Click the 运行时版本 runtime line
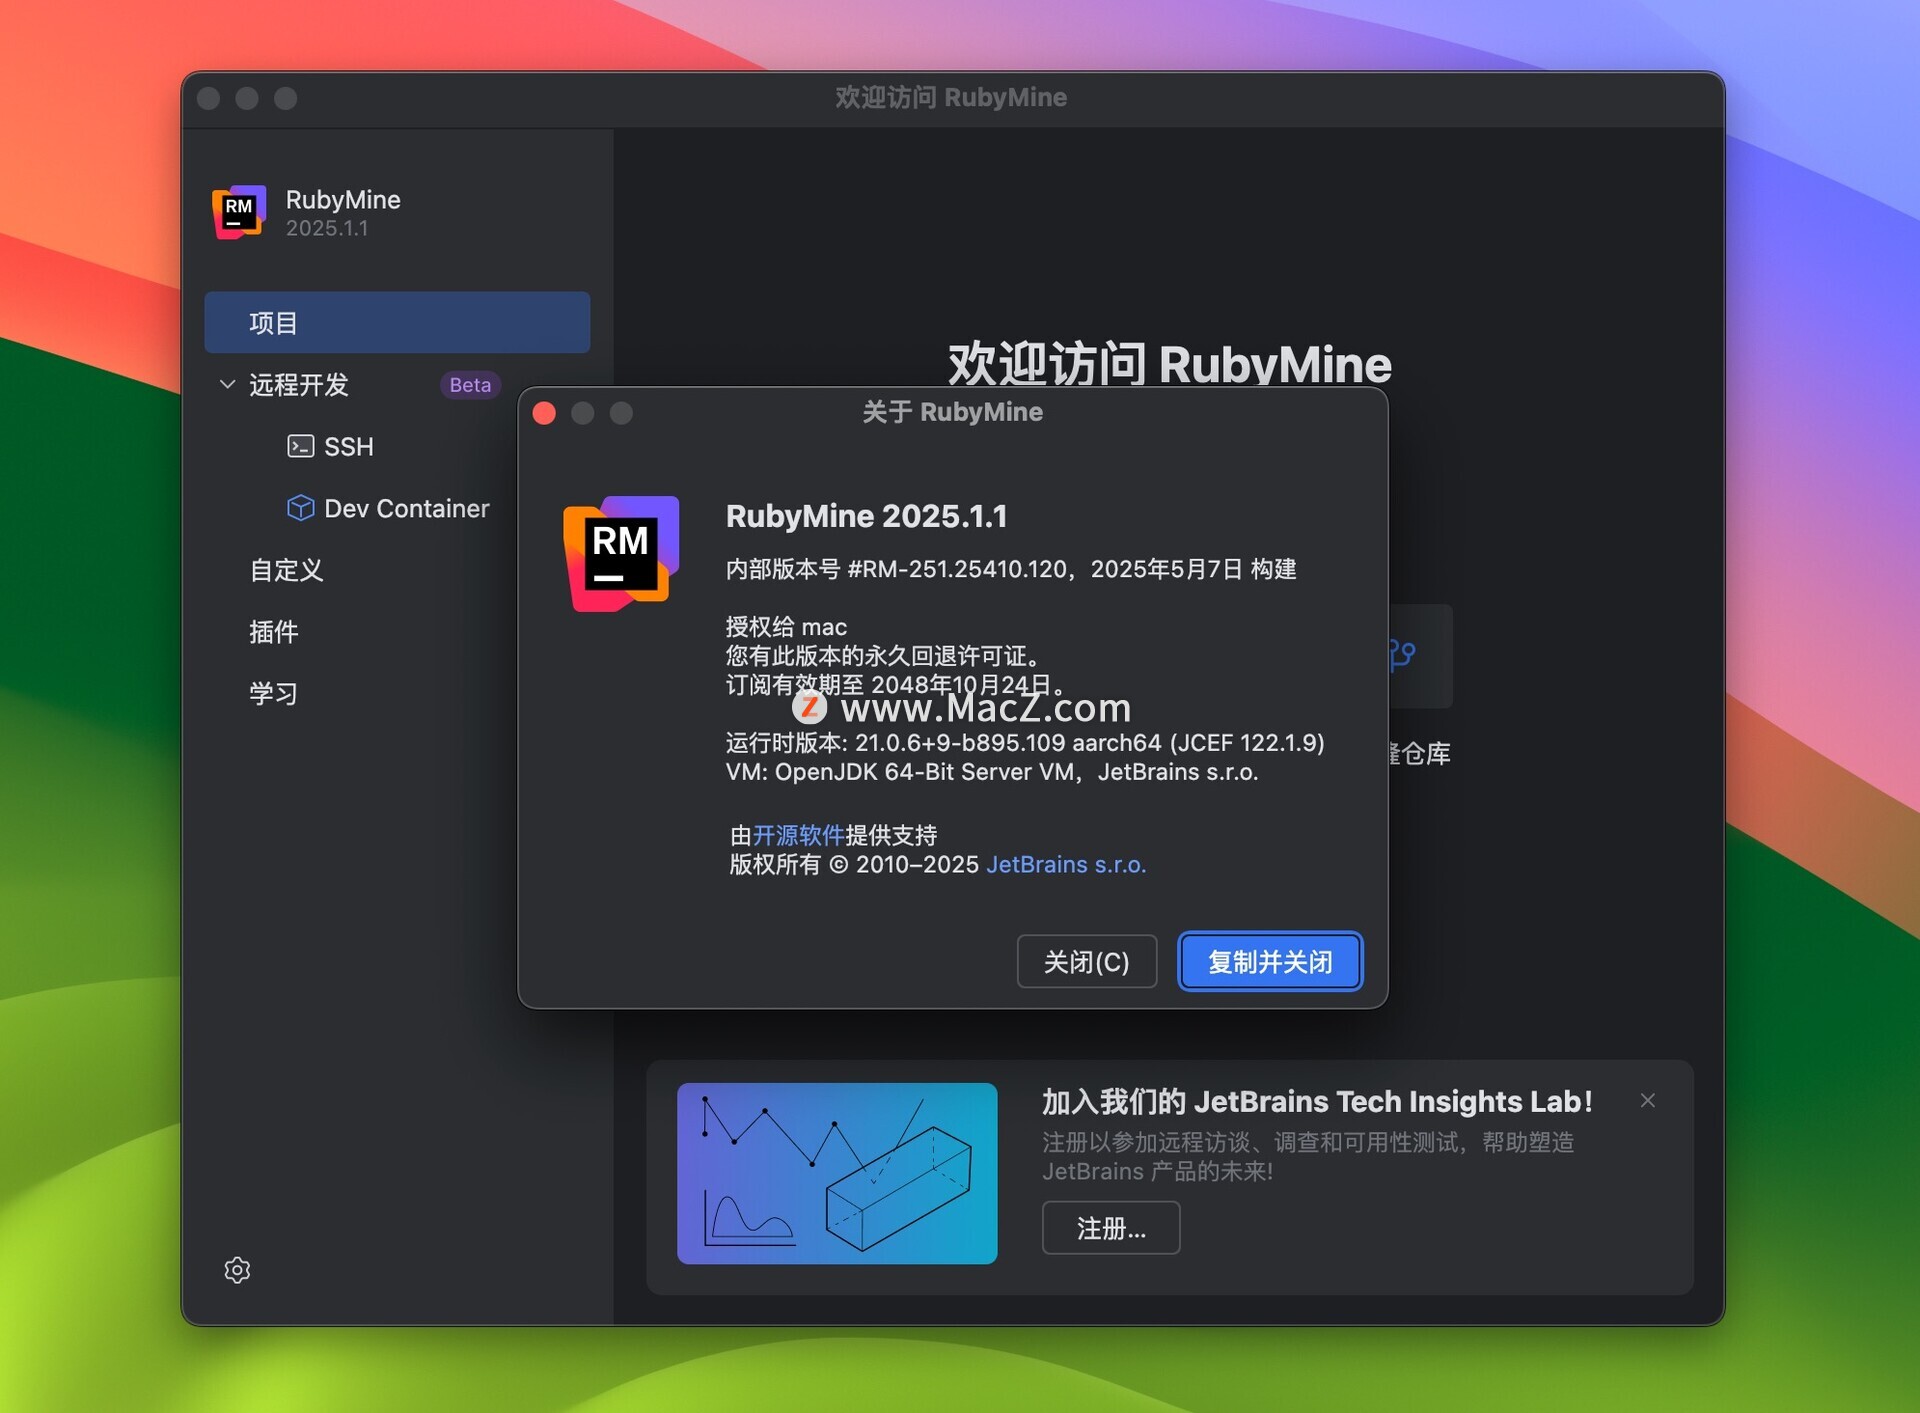The height and width of the screenshot is (1413, 1920). [1025, 743]
